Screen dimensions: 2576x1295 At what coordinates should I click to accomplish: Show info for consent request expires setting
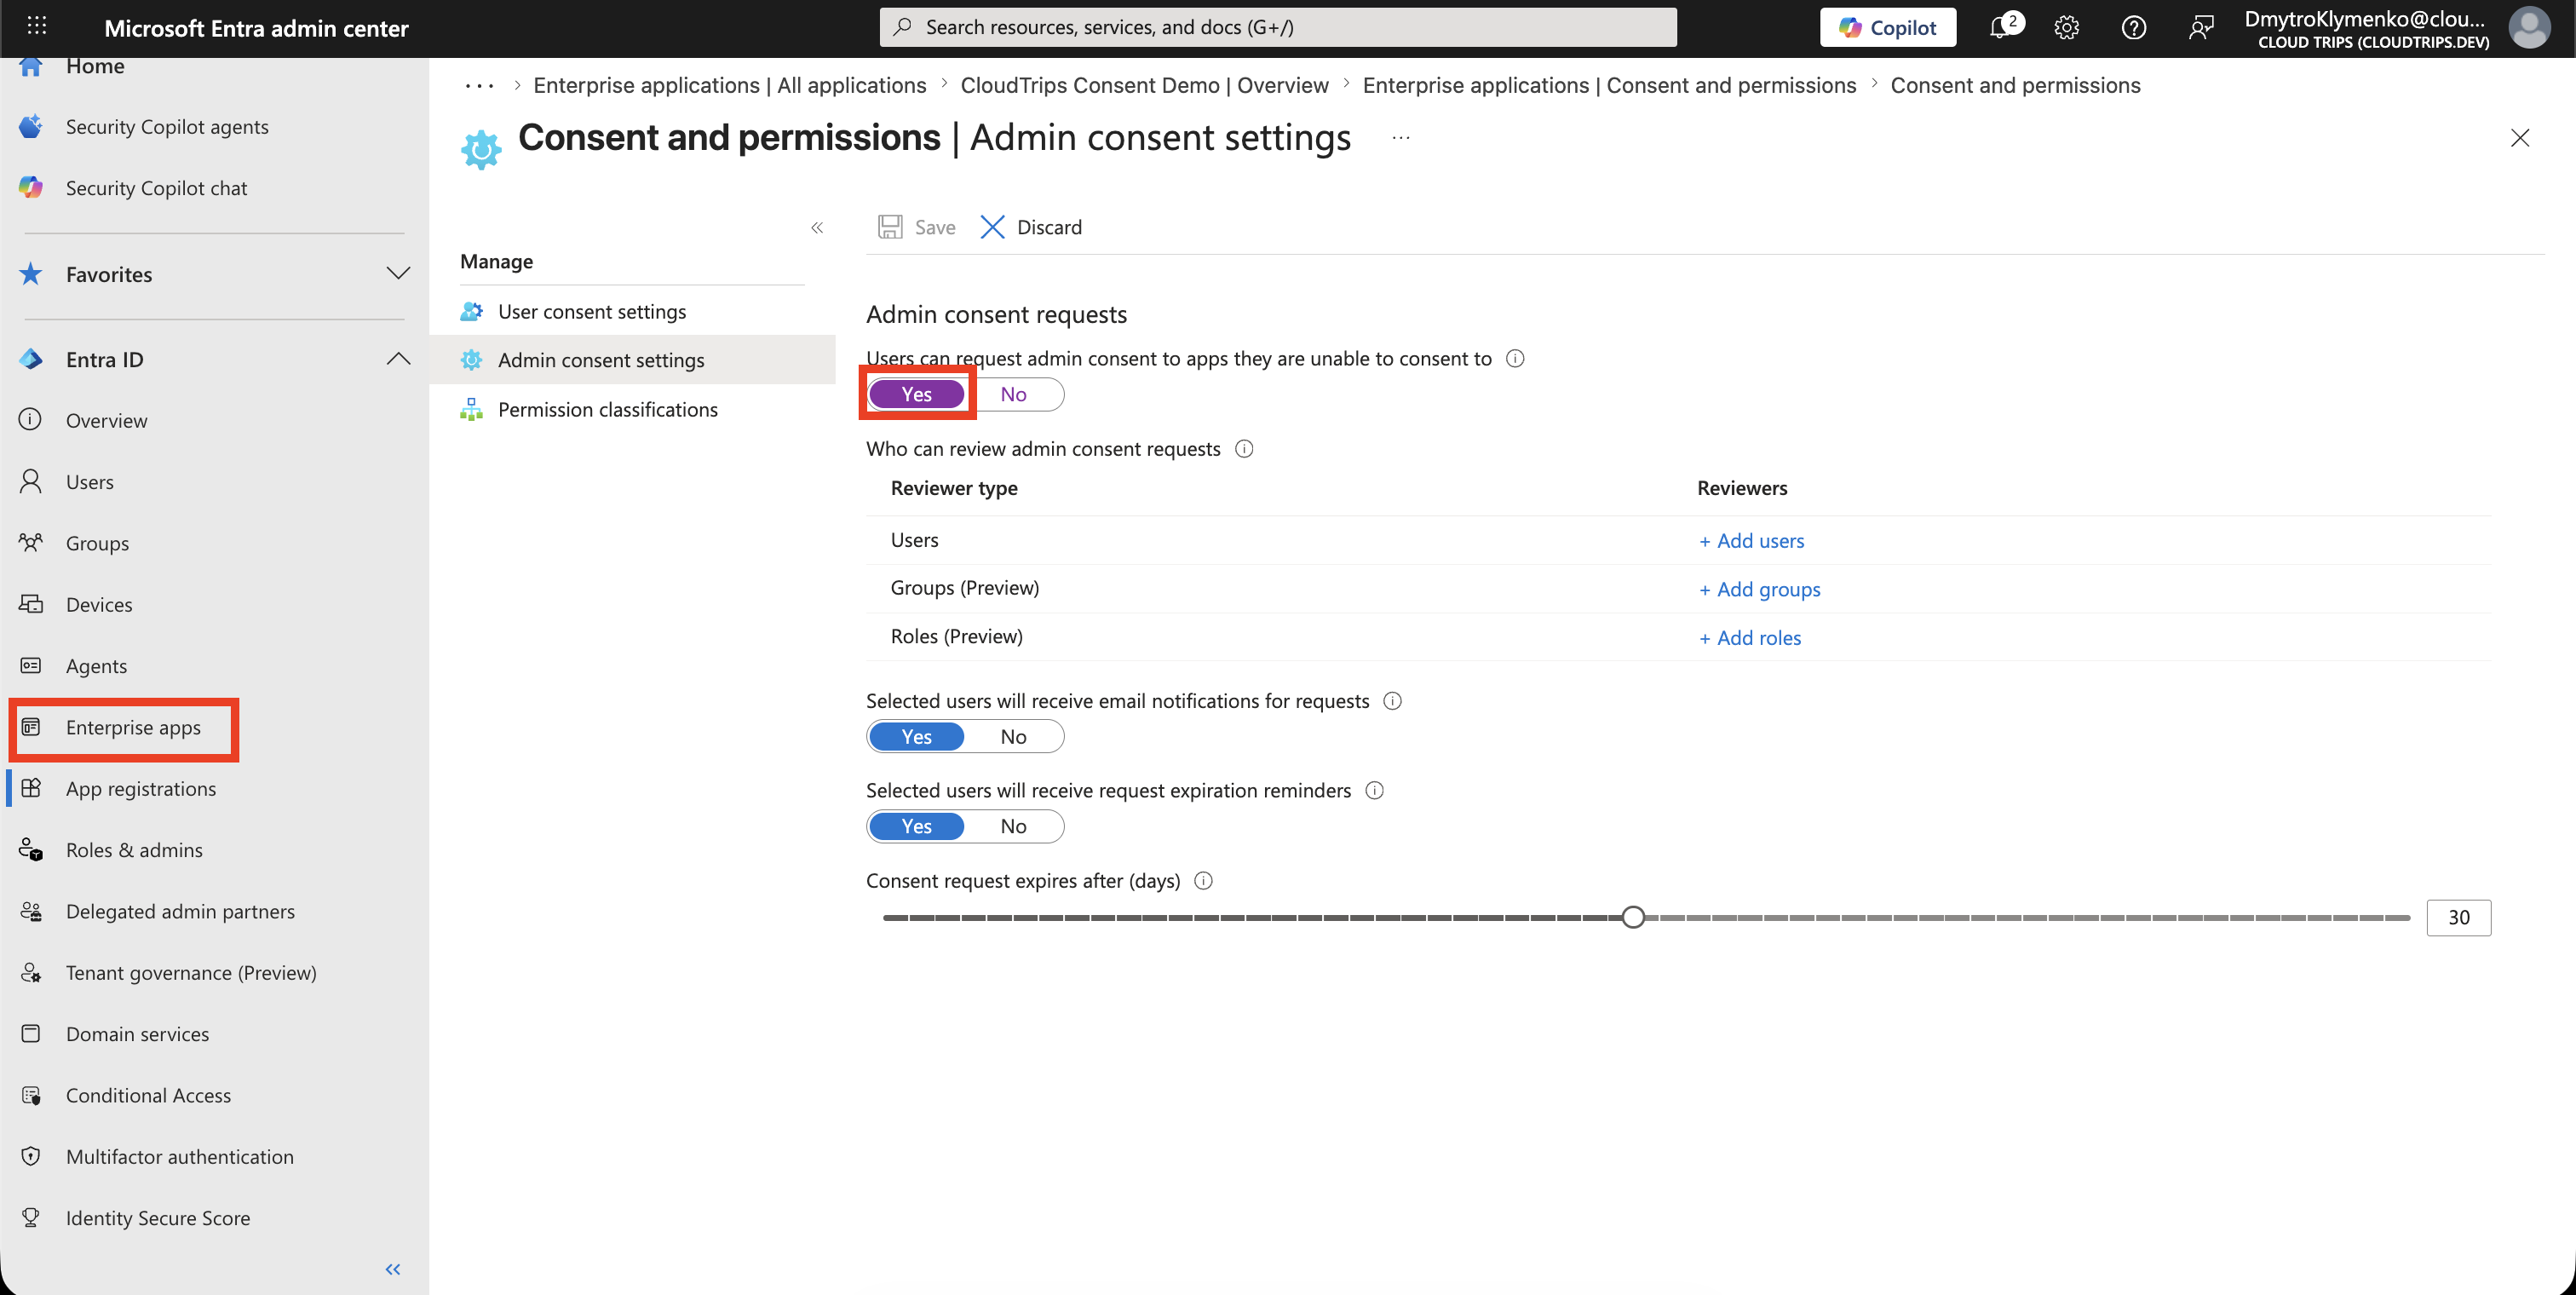[1203, 880]
